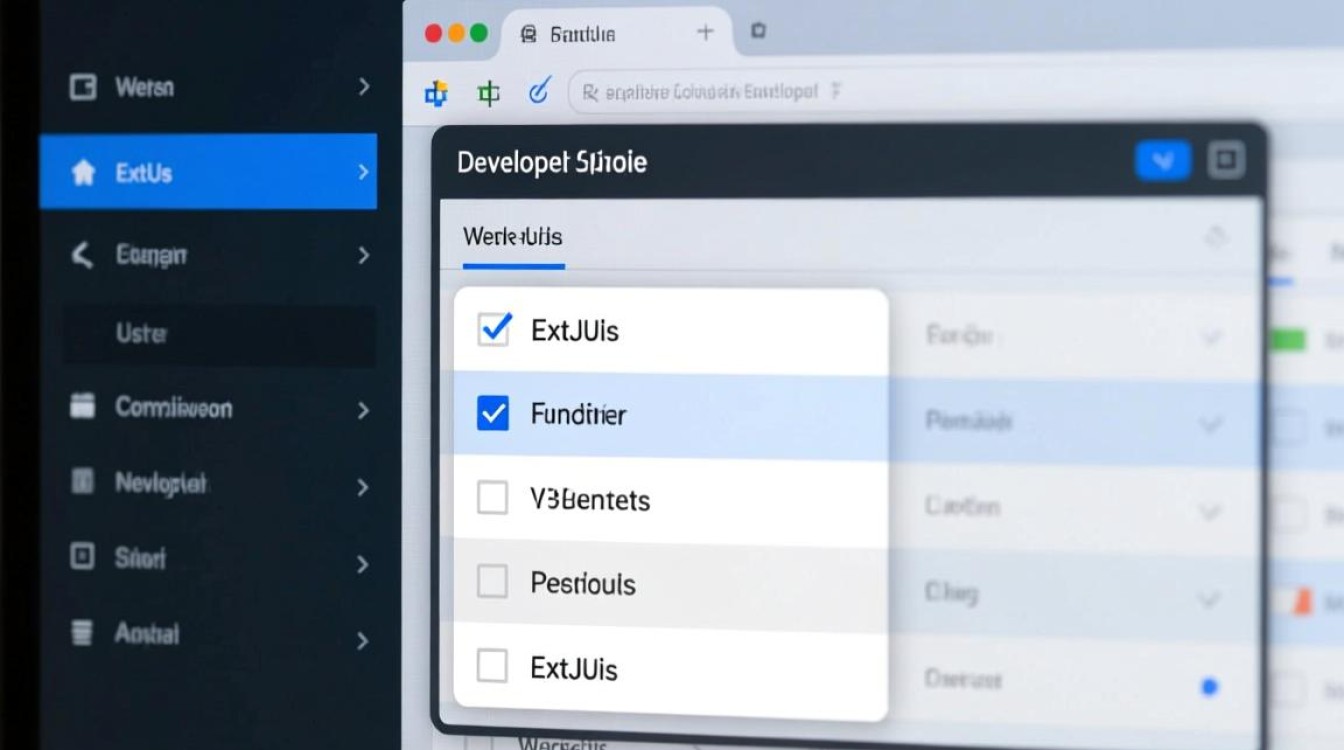Click the page icon on the Bandiuis browser tab
The width and height of the screenshot is (1344, 750).
click(x=529, y=34)
